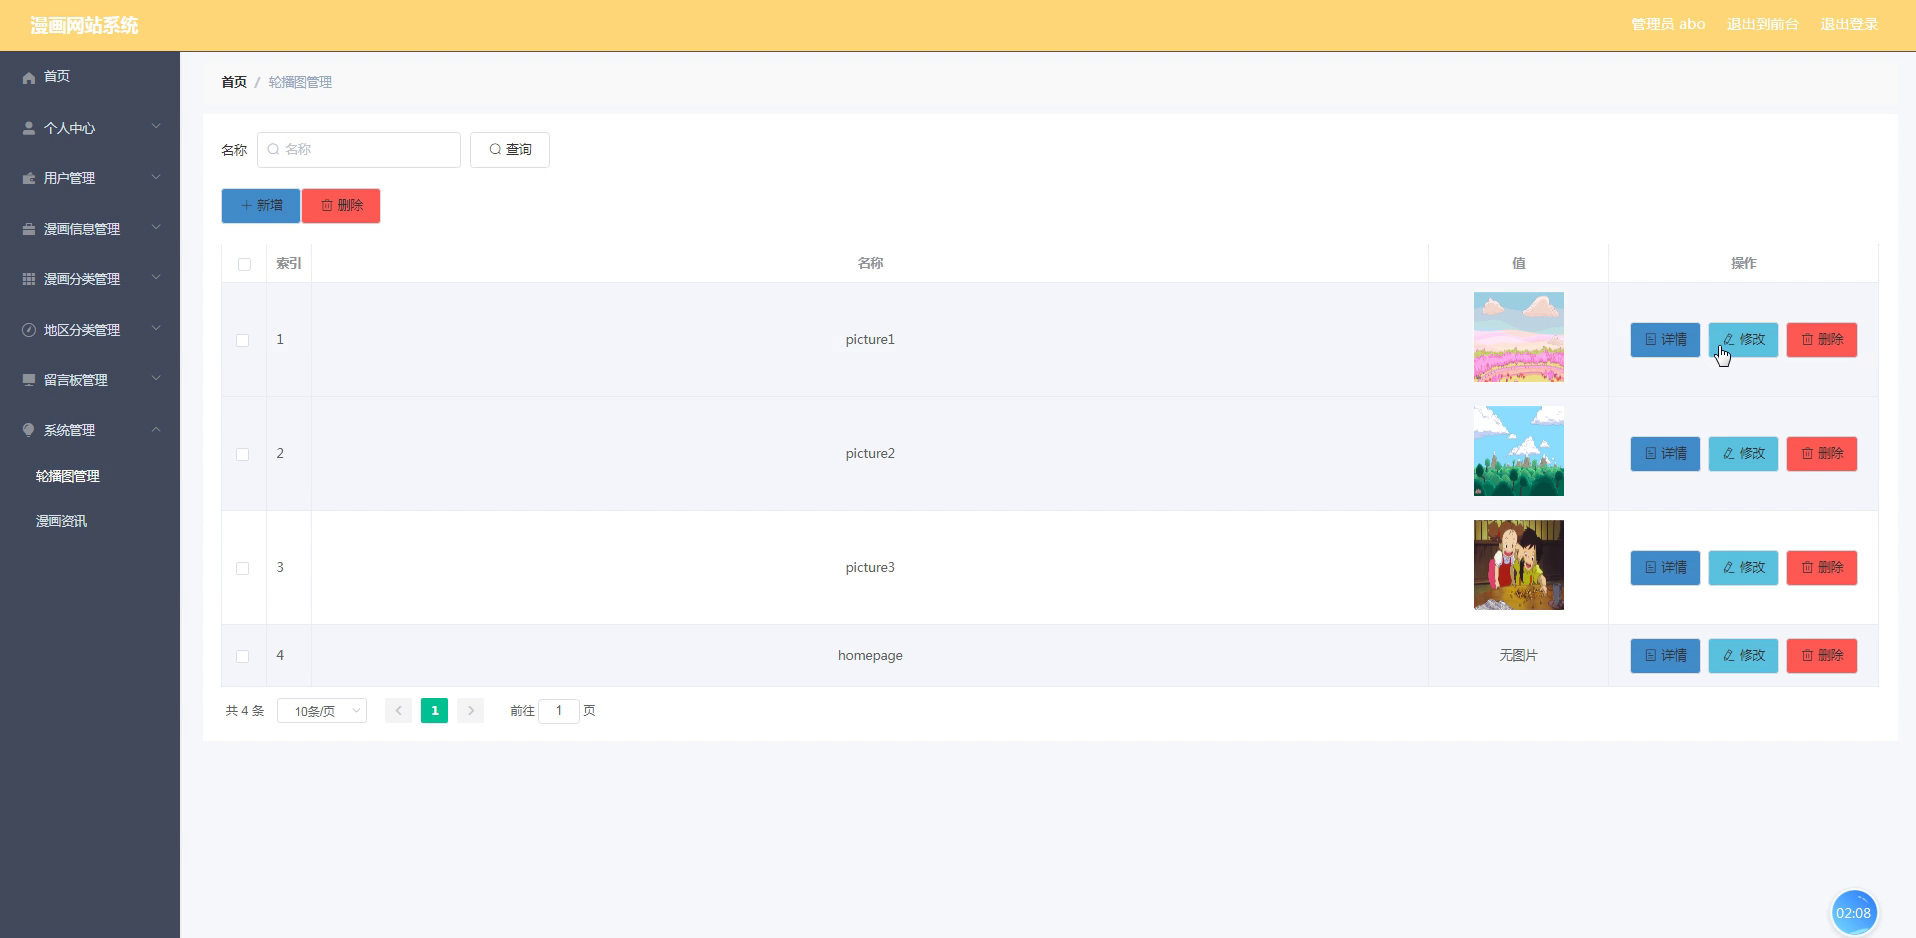Image resolution: width=1916 pixels, height=938 pixels.
Task: Click the bulb icon beside 系统管理
Action: click(29, 430)
